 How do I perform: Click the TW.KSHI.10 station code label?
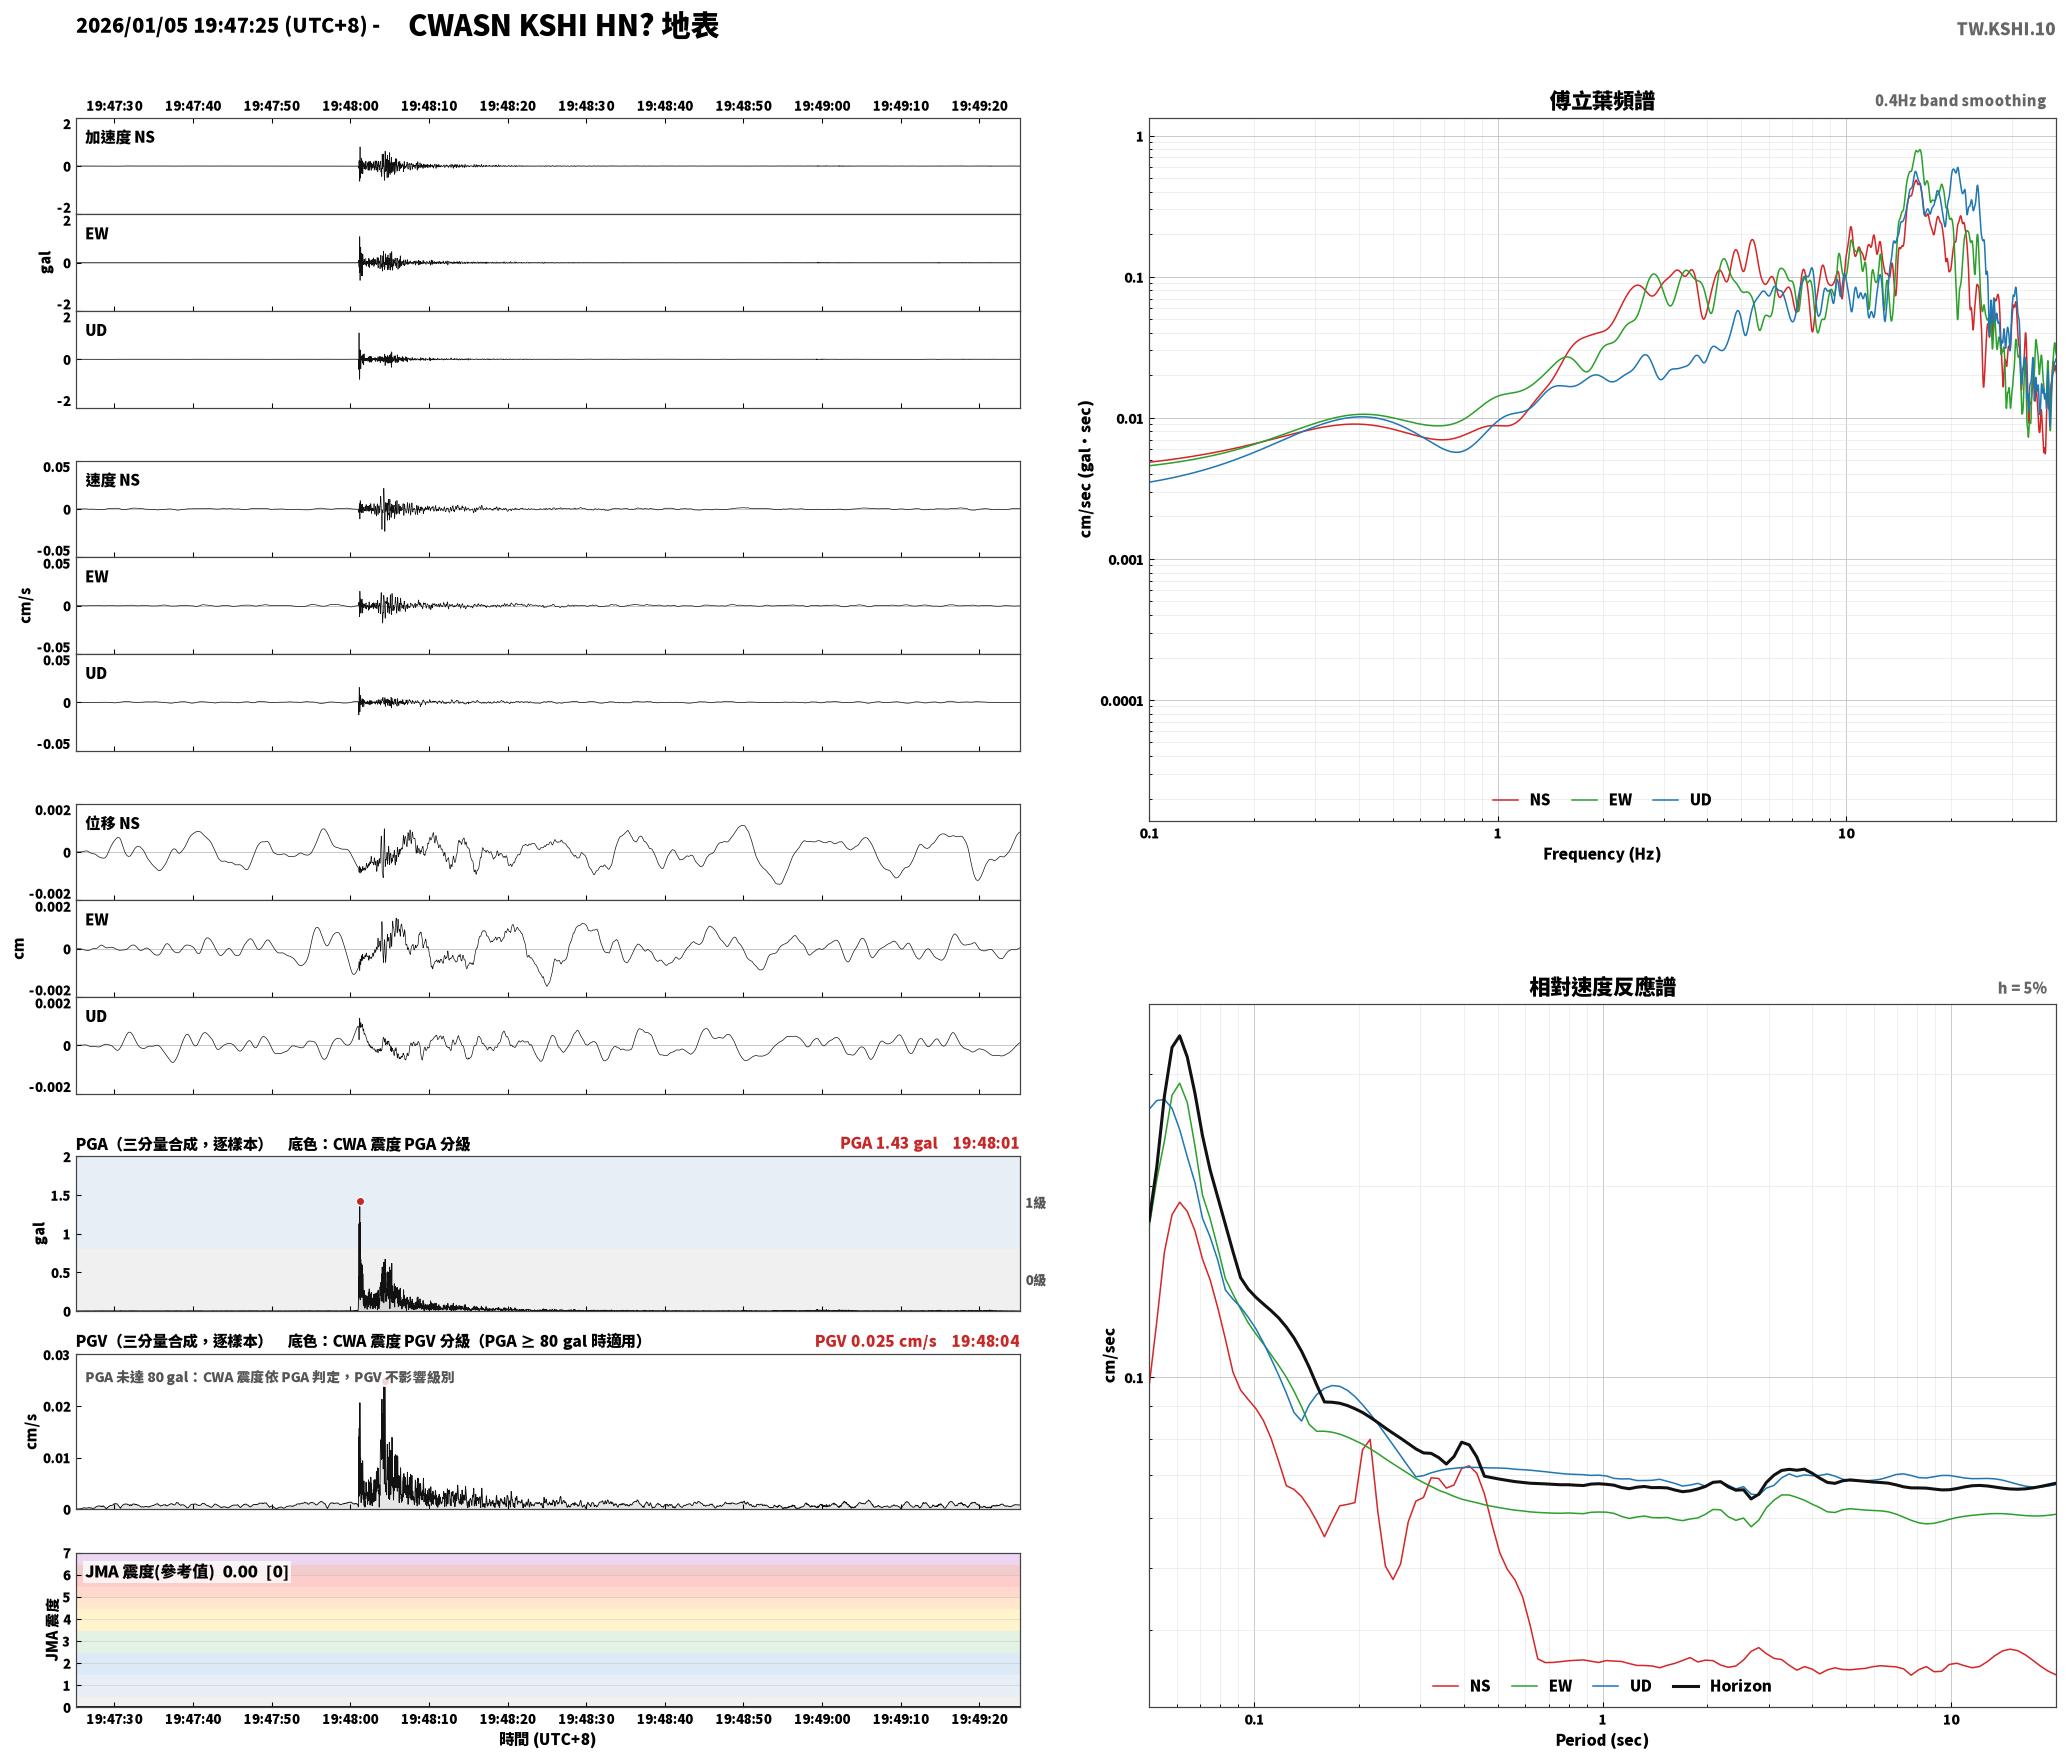[2006, 29]
